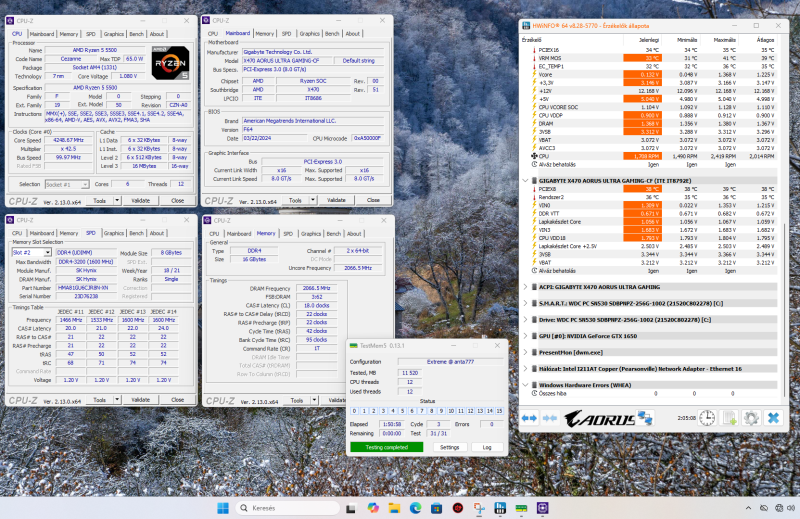
Task: Click TestMem5 status thread box 15
Action: (x=499, y=411)
